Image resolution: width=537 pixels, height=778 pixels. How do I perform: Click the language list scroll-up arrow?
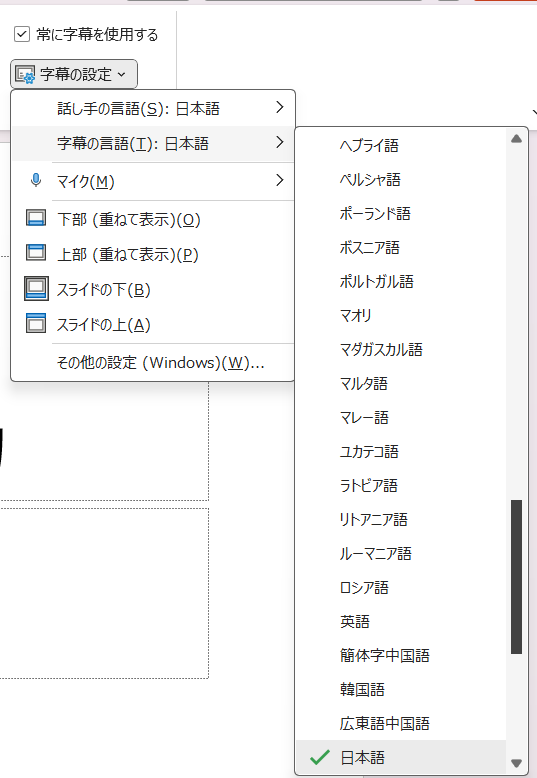click(516, 138)
